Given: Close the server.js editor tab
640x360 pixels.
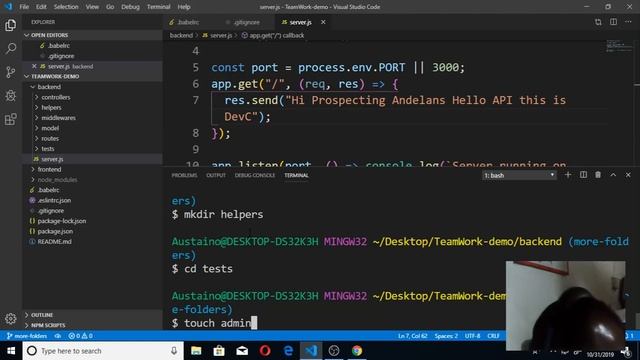Looking at the screenshot, I should click(x=323, y=22).
